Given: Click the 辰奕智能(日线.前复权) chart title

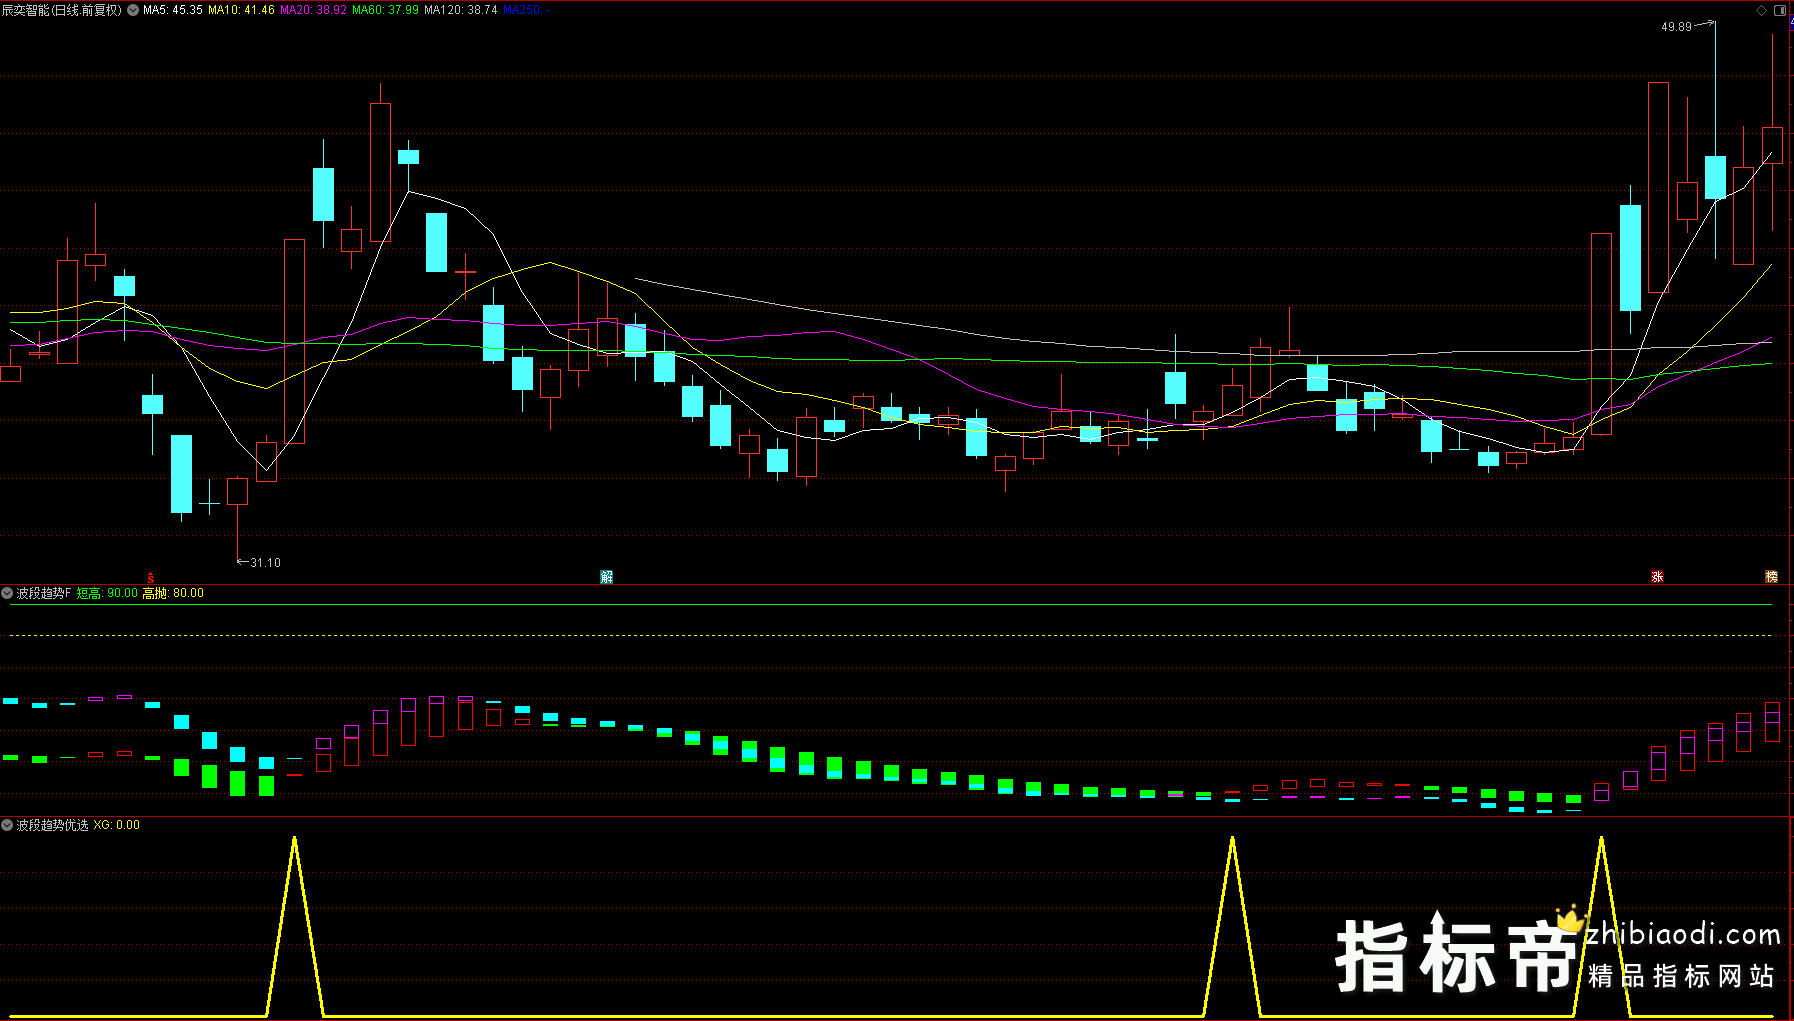Looking at the screenshot, I should tap(62, 10).
